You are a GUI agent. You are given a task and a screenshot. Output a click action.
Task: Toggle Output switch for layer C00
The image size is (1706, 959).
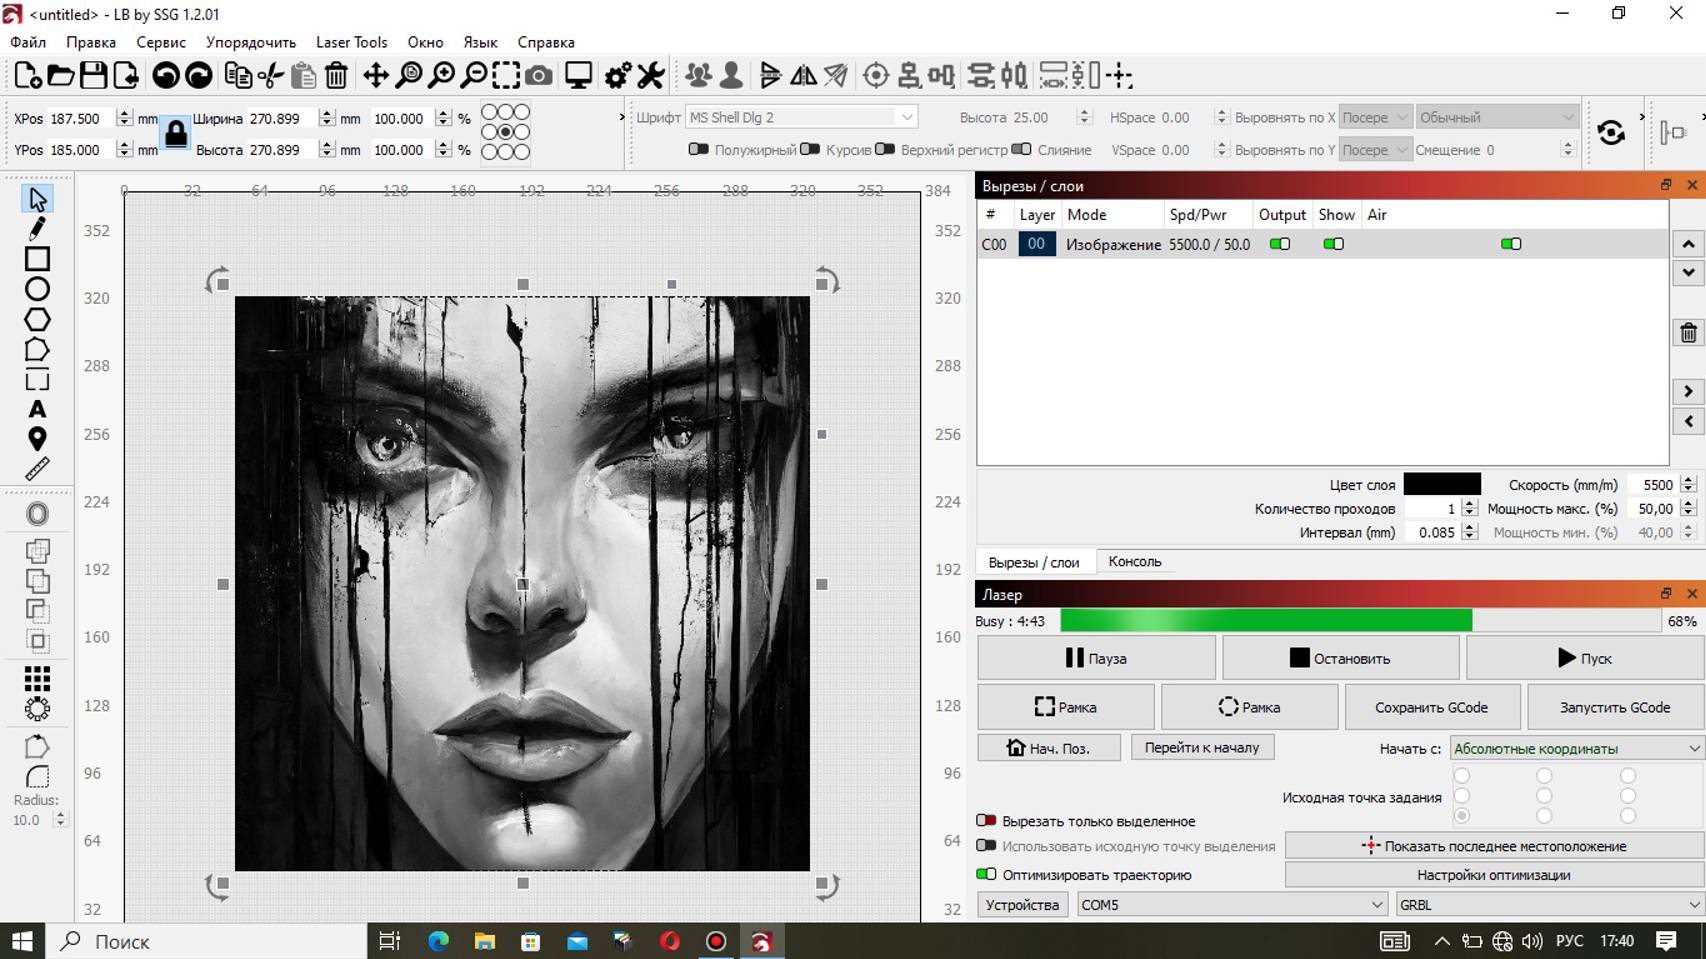pyautogui.click(x=1279, y=244)
